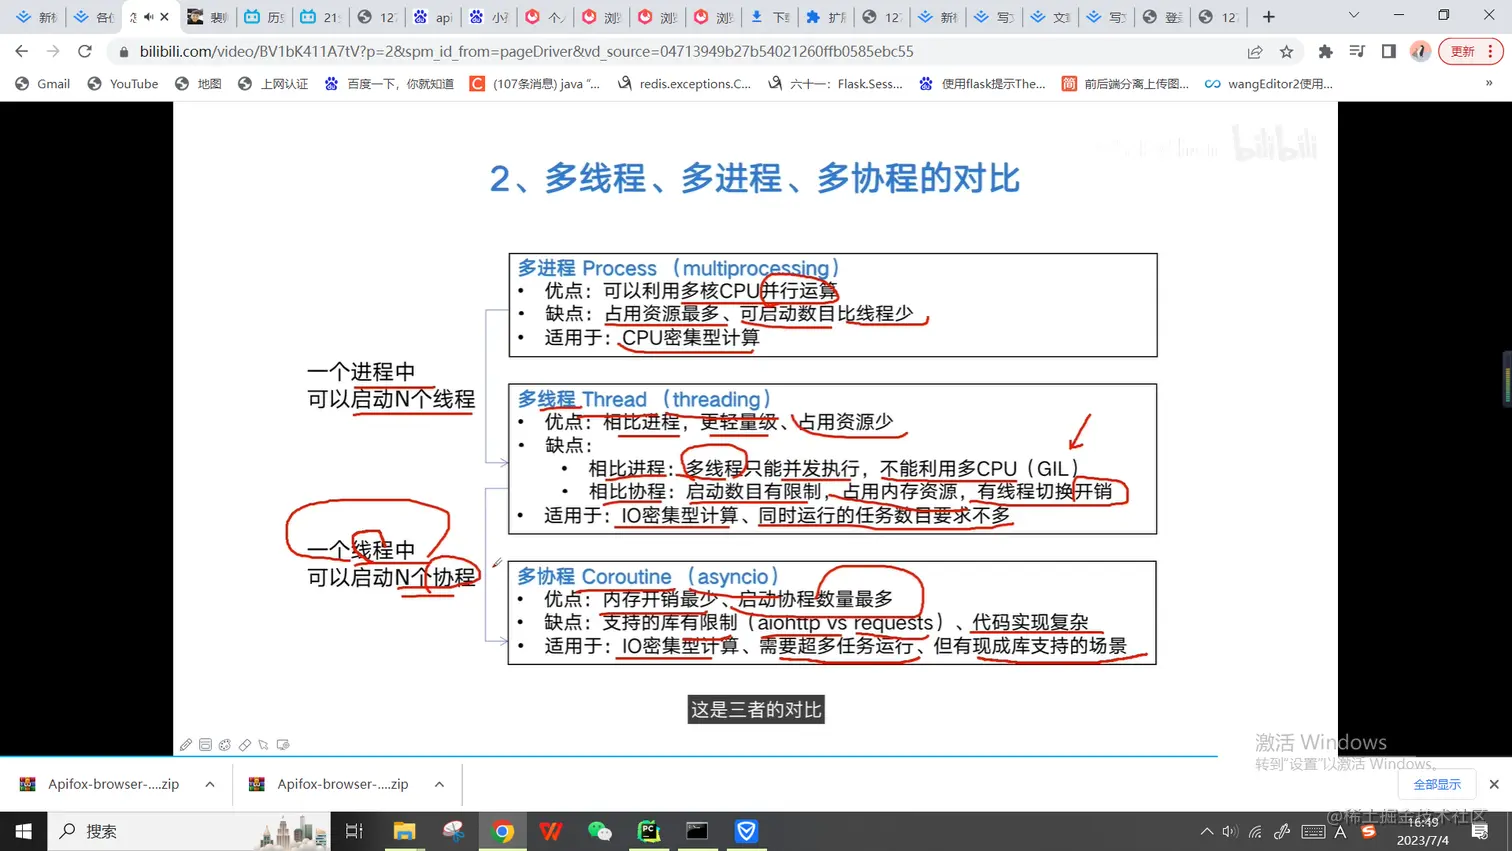Open Task View on the taskbar
This screenshot has width=1512, height=851.
coord(354,831)
